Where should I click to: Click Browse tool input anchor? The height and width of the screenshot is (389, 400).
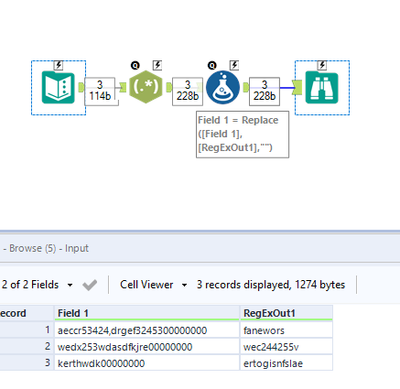coord(297,87)
